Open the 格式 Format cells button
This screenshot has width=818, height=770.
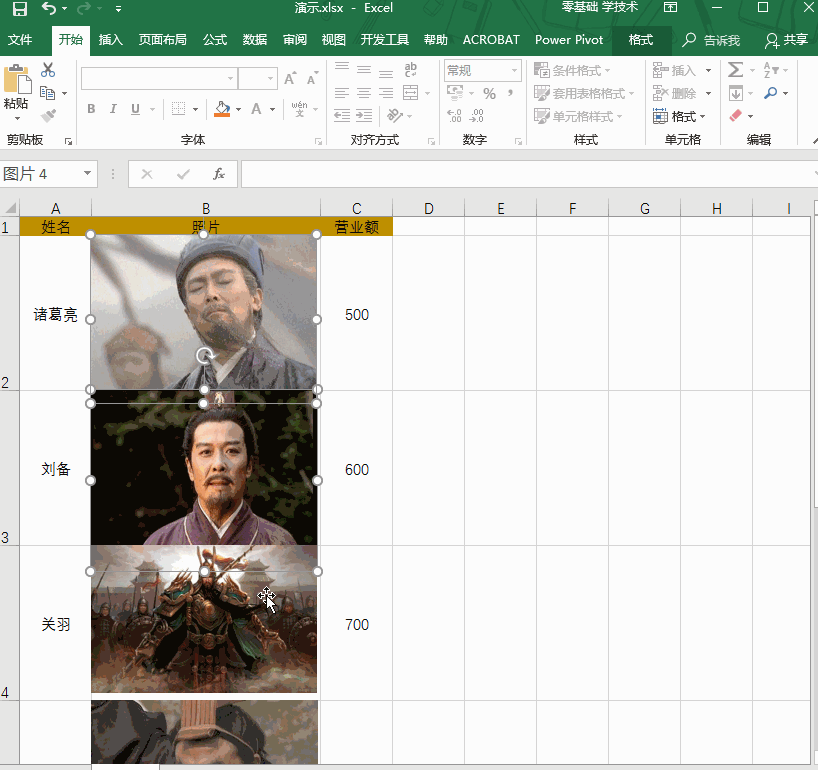(679, 116)
